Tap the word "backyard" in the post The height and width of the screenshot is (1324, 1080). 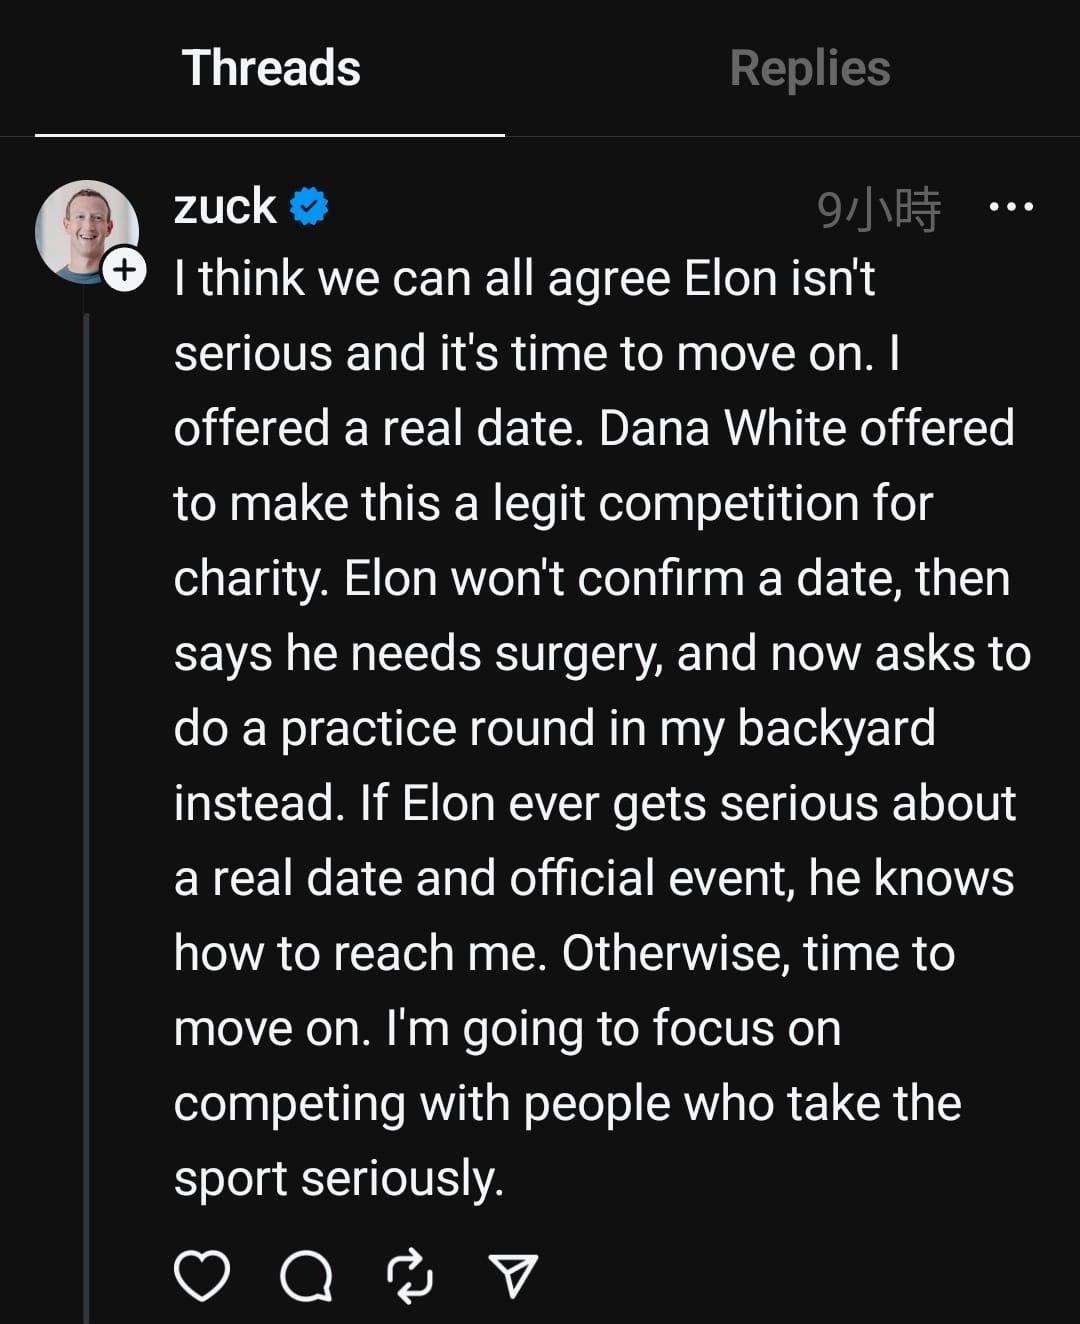point(836,728)
